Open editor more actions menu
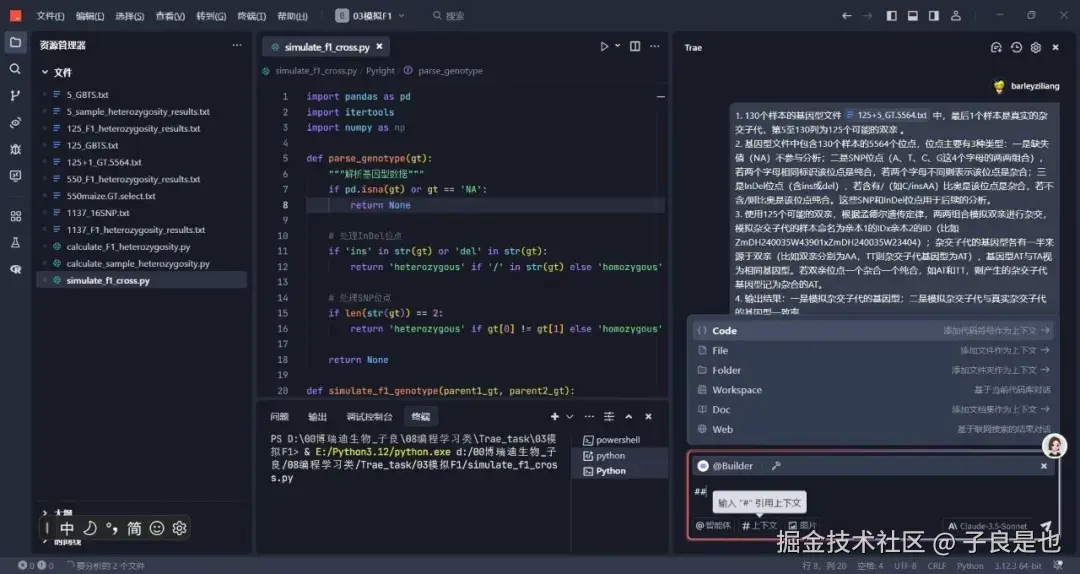This screenshot has height=574, width=1080. [x=654, y=46]
